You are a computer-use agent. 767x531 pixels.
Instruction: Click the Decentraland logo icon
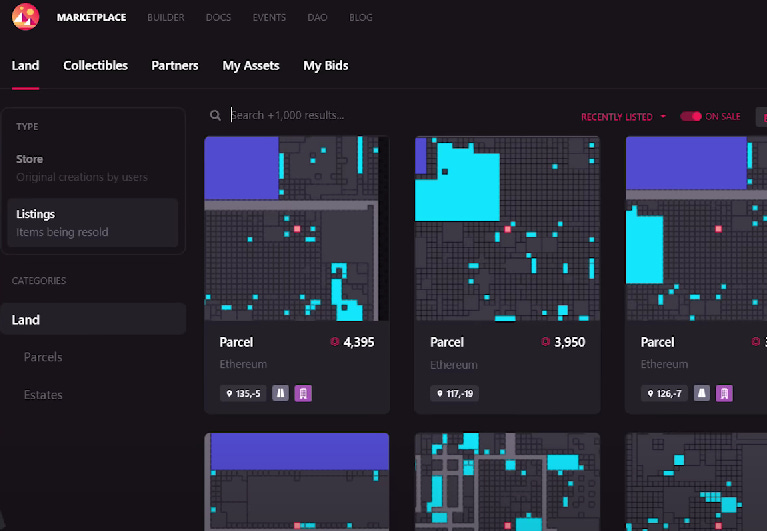coord(25,17)
